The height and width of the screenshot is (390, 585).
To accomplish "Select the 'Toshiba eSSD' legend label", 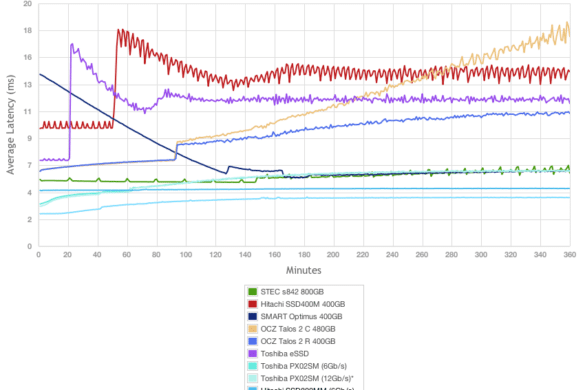I will pos(285,353).
